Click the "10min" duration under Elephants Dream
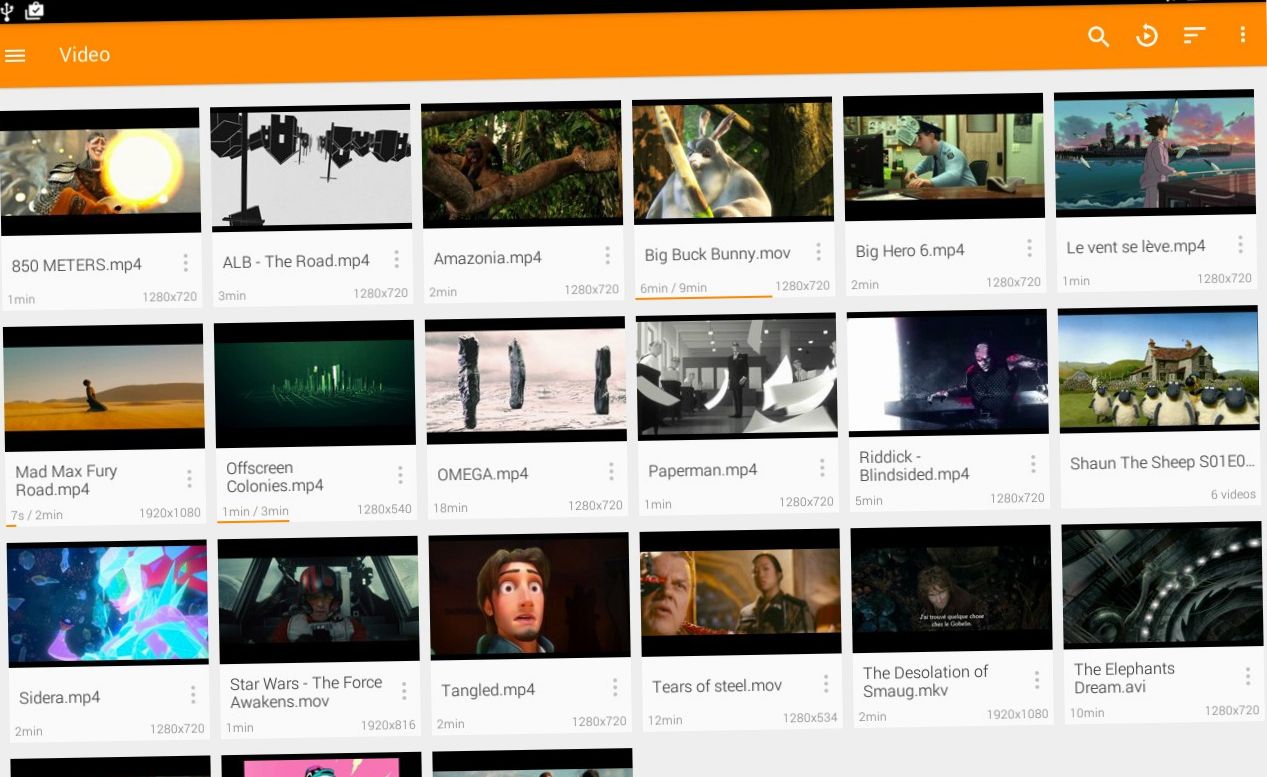The width and height of the screenshot is (1267, 777). pyautogui.click(x=1087, y=713)
